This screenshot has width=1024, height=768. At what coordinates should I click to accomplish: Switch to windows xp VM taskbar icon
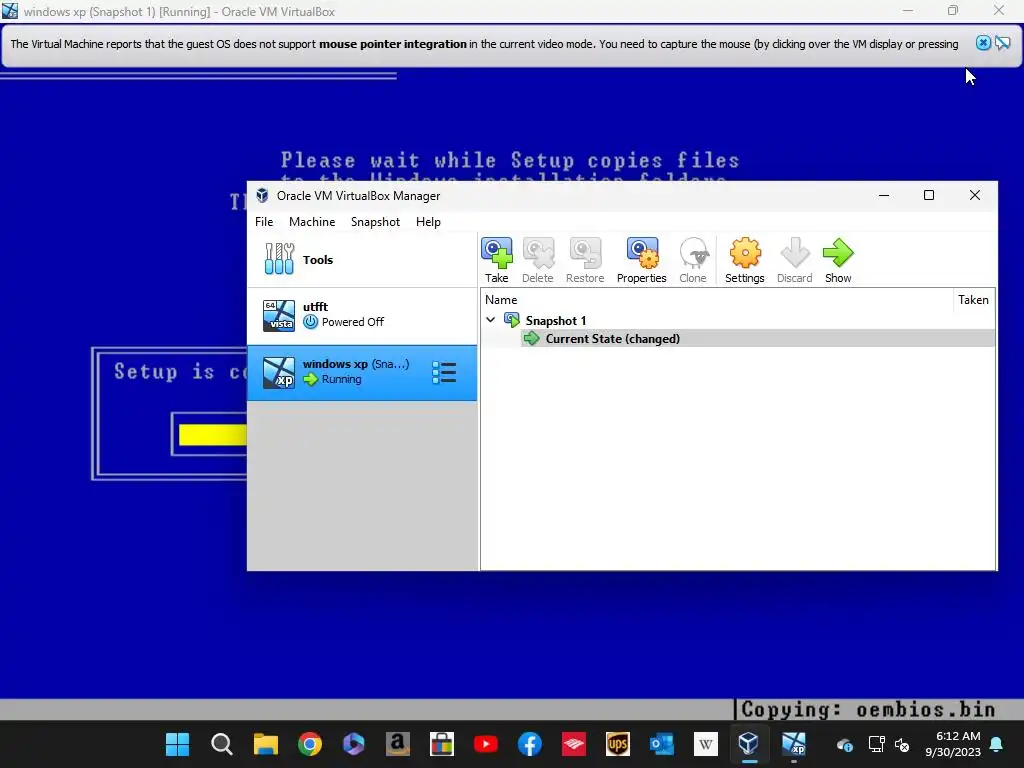click(x=793, y=744)
